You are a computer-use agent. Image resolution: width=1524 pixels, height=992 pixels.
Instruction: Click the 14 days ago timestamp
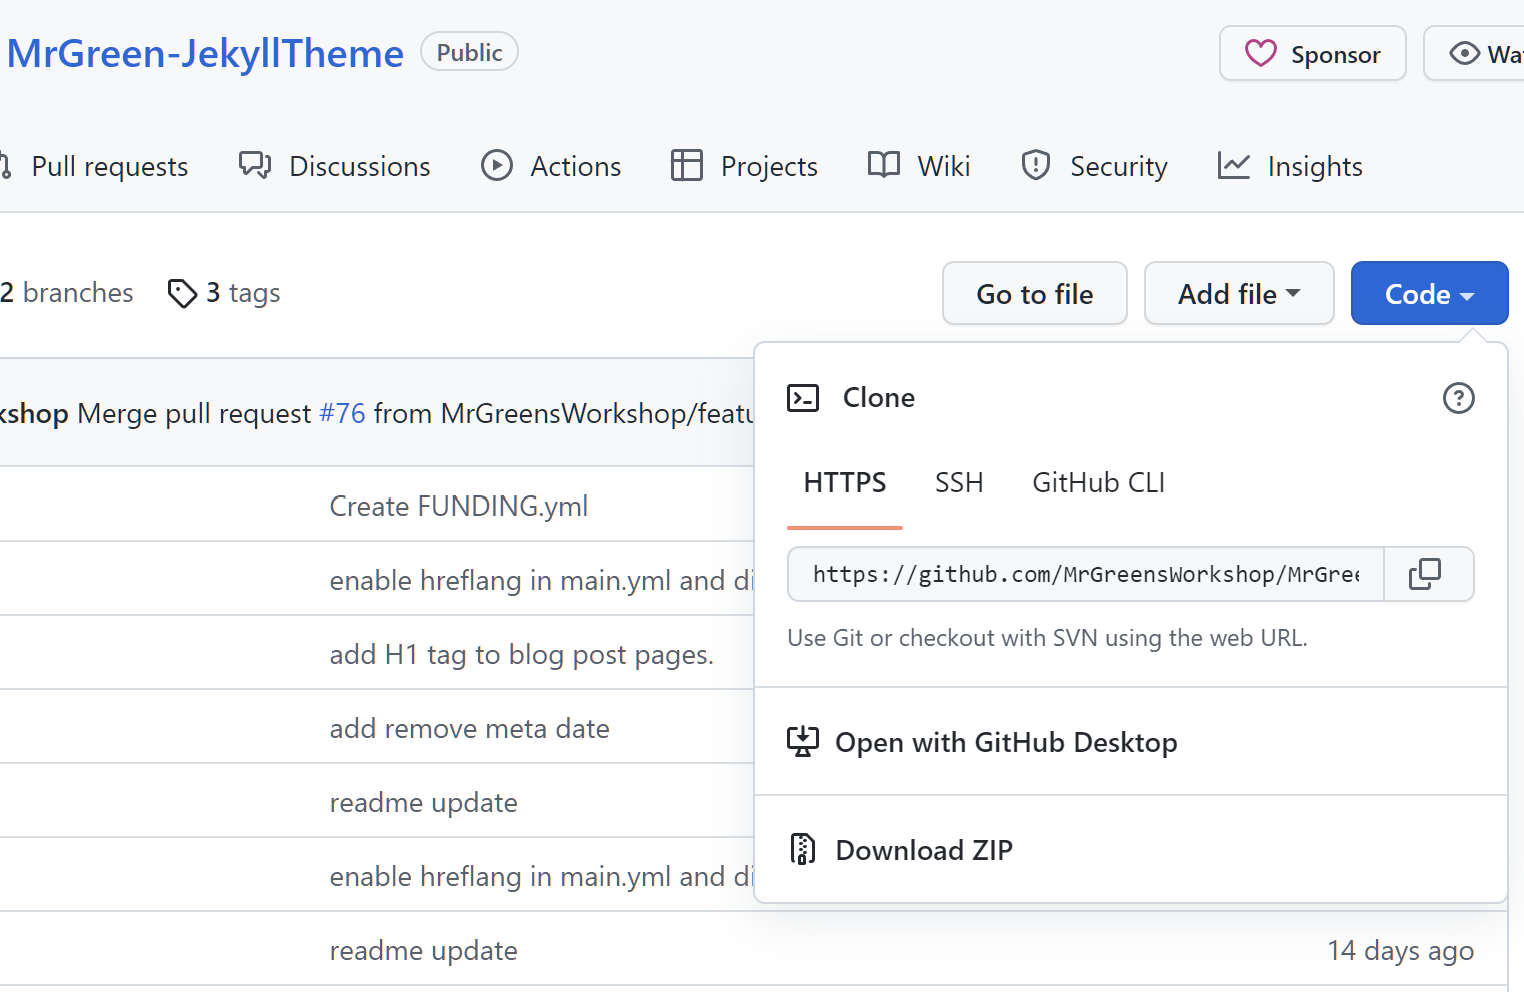click(x=1400, y=950)
